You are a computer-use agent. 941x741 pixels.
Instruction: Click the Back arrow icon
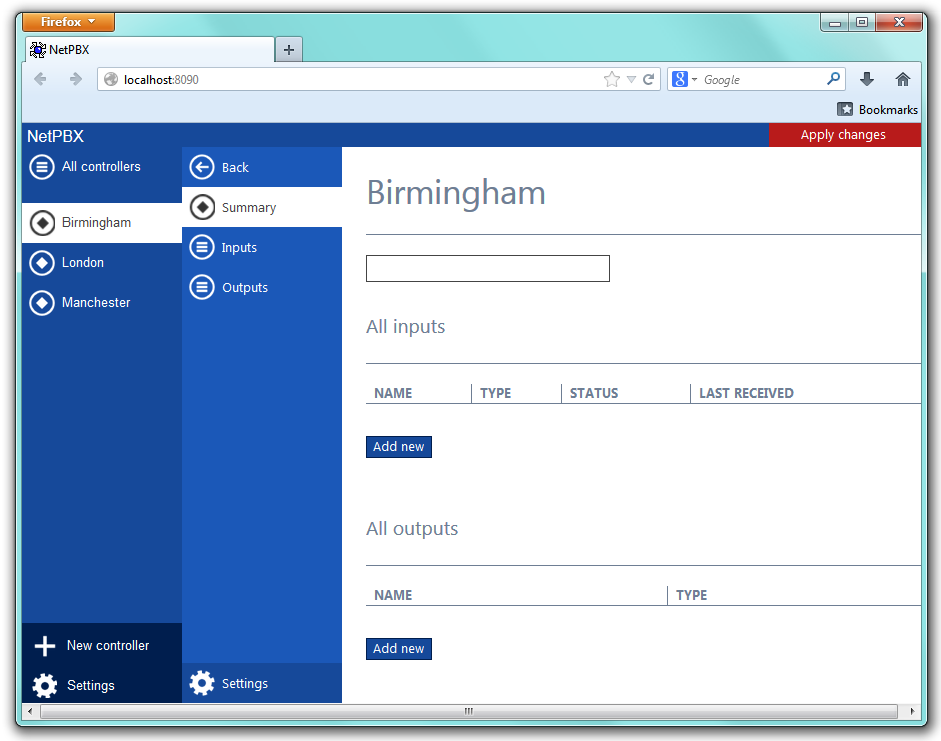(202, 168)
